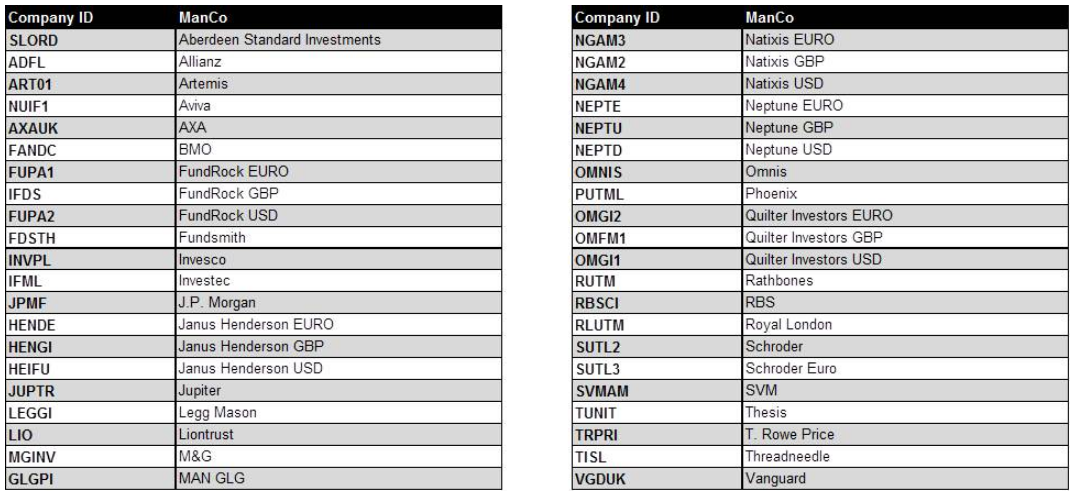Select the Fundsmith ManCo cell

click(x=339, y=237)
